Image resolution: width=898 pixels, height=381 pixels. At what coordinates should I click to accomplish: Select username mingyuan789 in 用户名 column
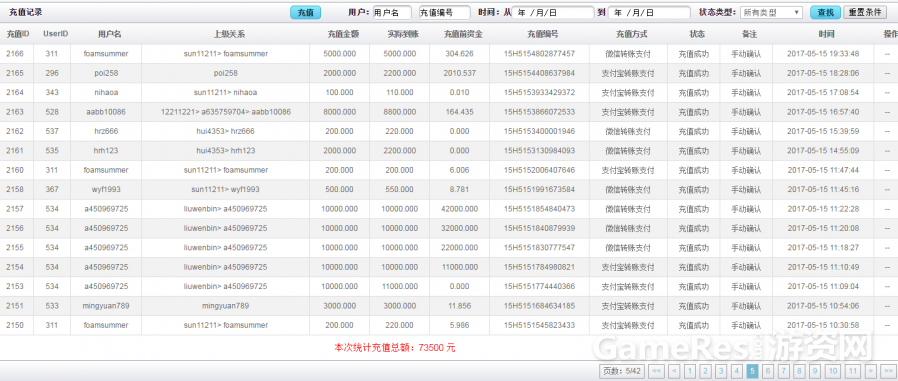click(106, 306)
